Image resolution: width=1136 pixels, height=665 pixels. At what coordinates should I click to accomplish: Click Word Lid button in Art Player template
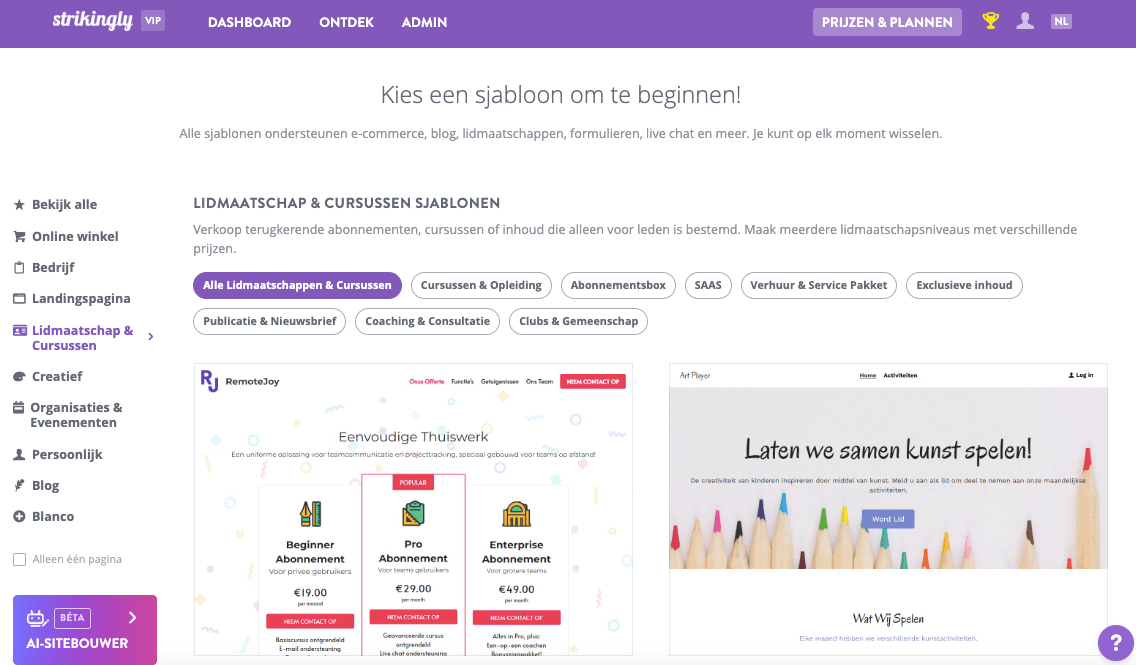(888, 519)
